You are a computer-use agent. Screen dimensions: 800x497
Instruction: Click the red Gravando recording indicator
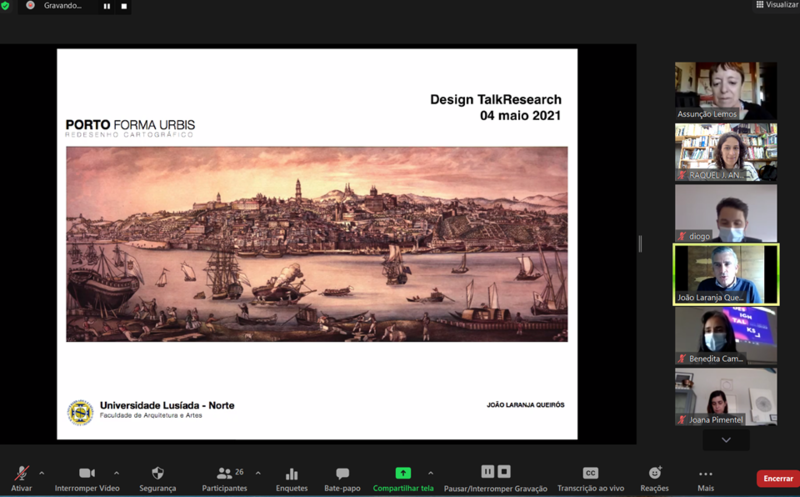click(31, 5)
